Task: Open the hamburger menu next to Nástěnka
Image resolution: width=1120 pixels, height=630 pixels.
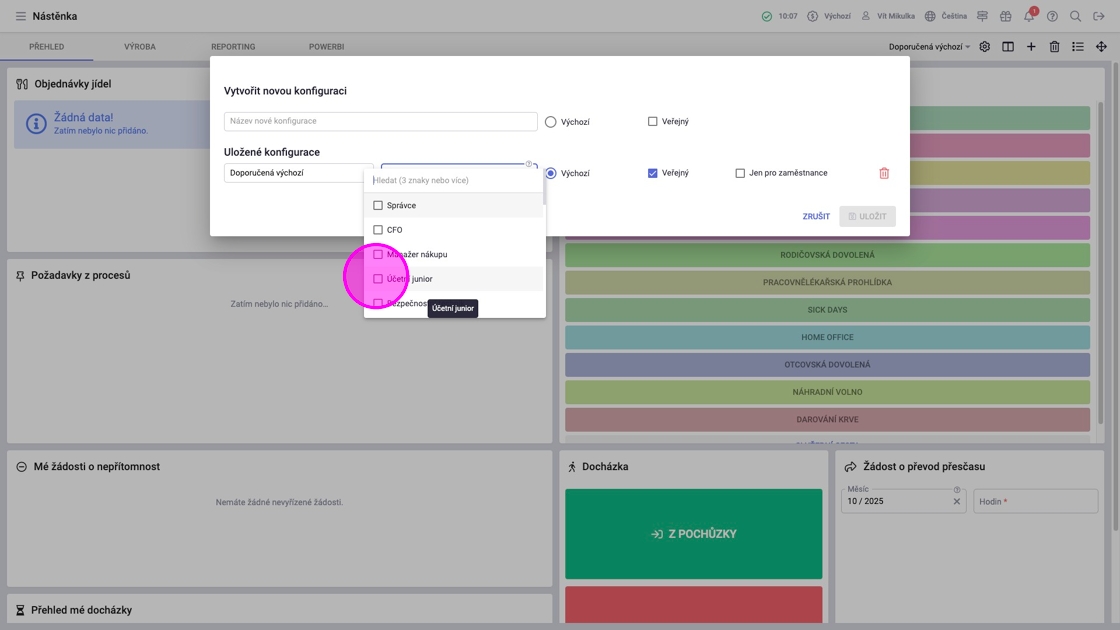Action: 21,16
